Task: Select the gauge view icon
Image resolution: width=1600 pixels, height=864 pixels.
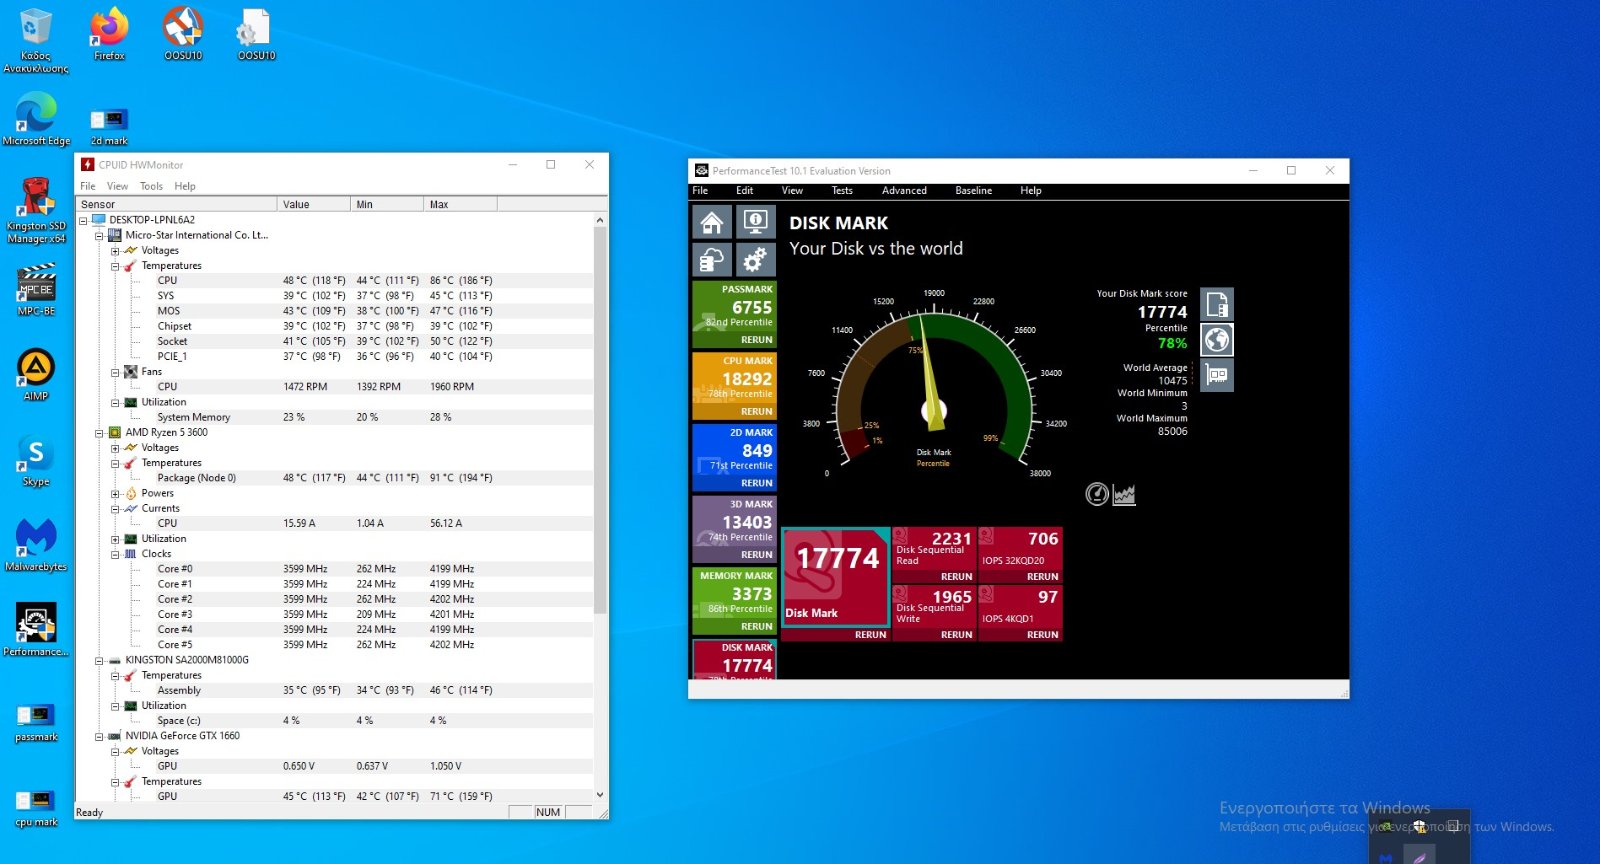Action: point(1097,494)
